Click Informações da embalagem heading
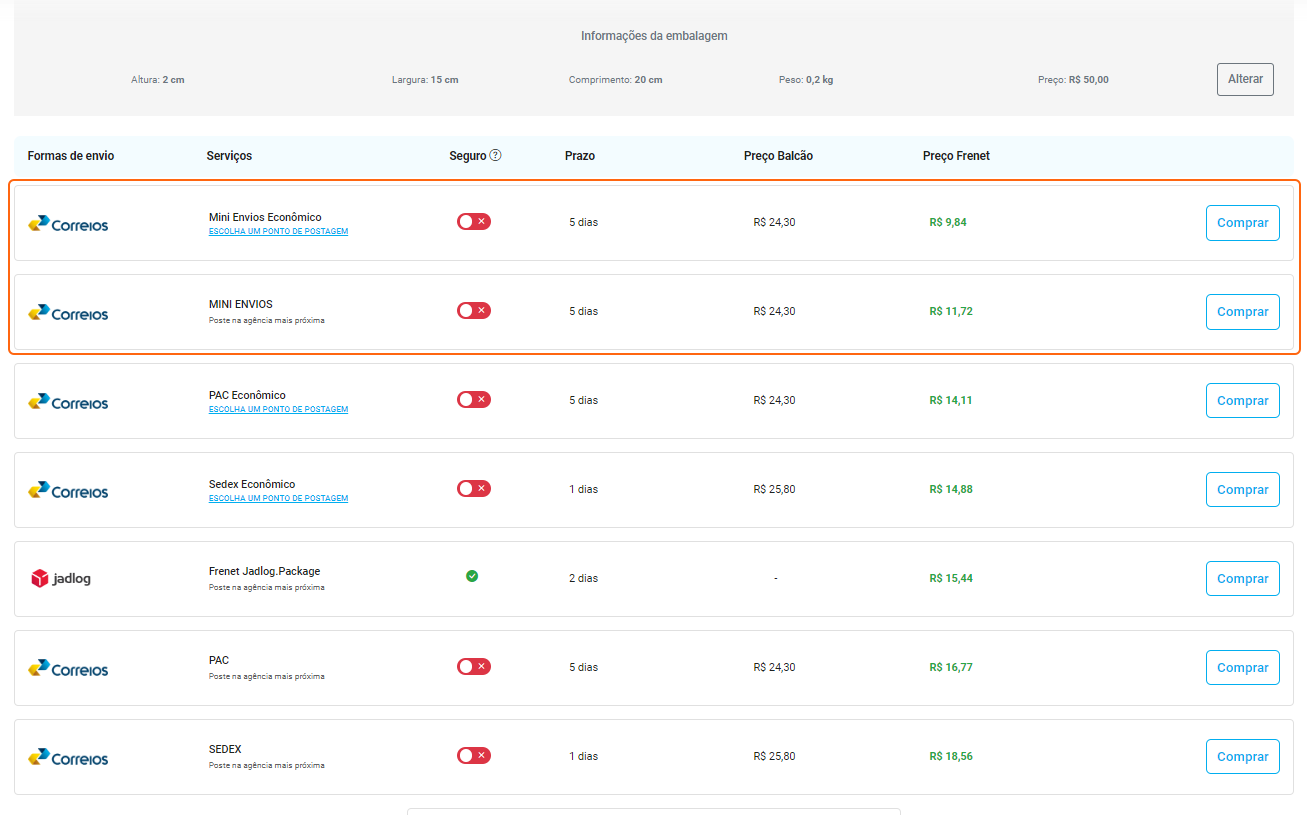The image size is (1307, 815). [654, 36]
